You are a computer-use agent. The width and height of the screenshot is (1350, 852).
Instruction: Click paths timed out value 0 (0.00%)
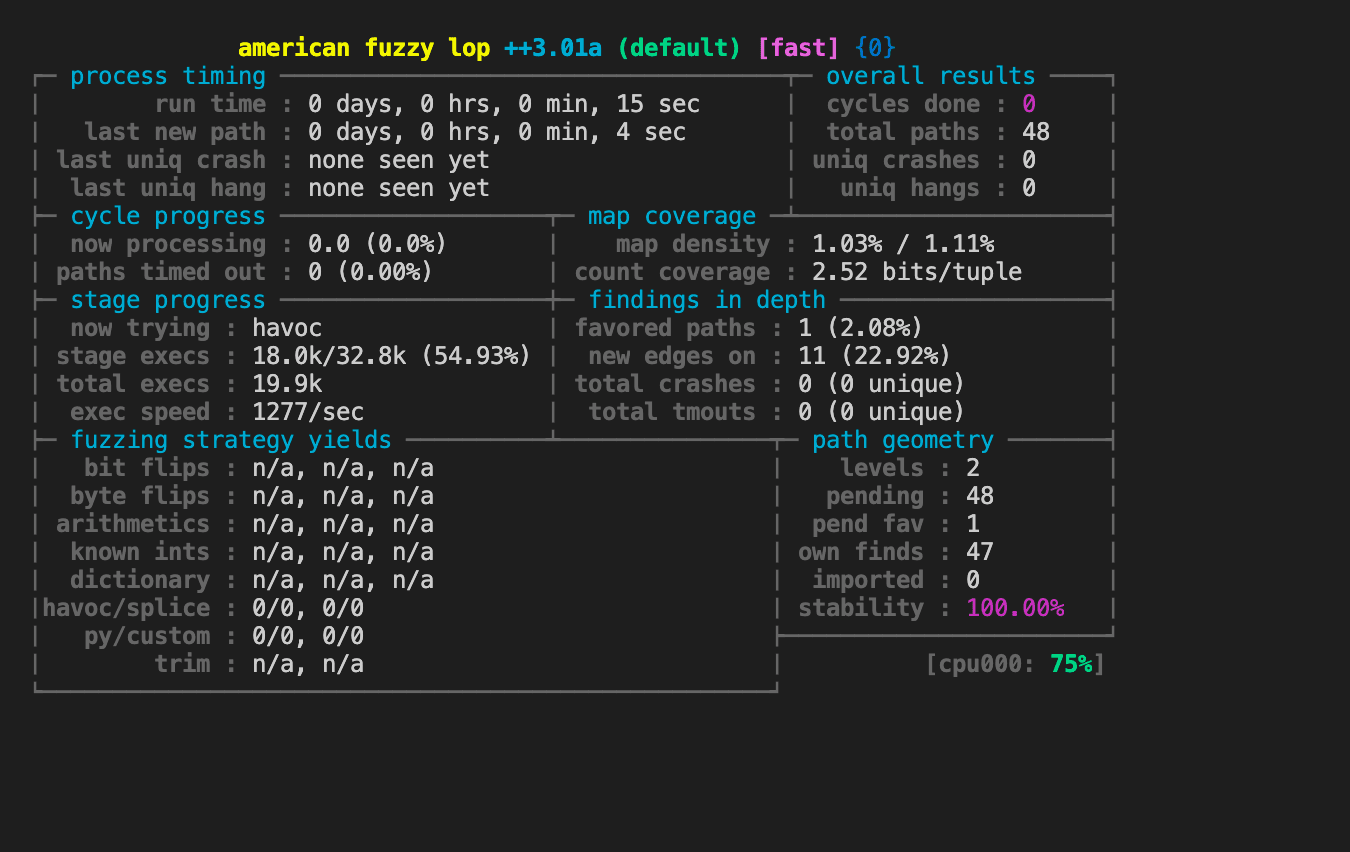click(x=371, y=272)
